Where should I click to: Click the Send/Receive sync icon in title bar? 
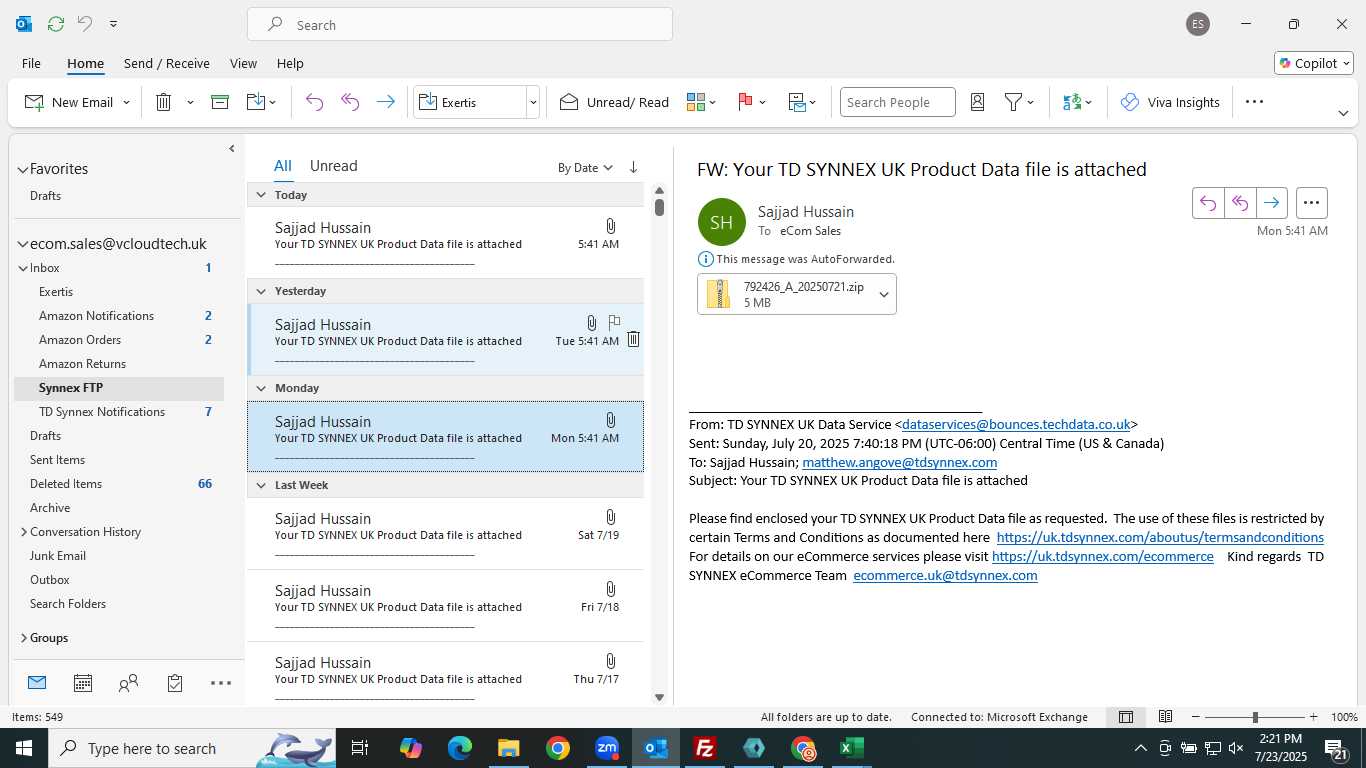(x=56, y=24)
